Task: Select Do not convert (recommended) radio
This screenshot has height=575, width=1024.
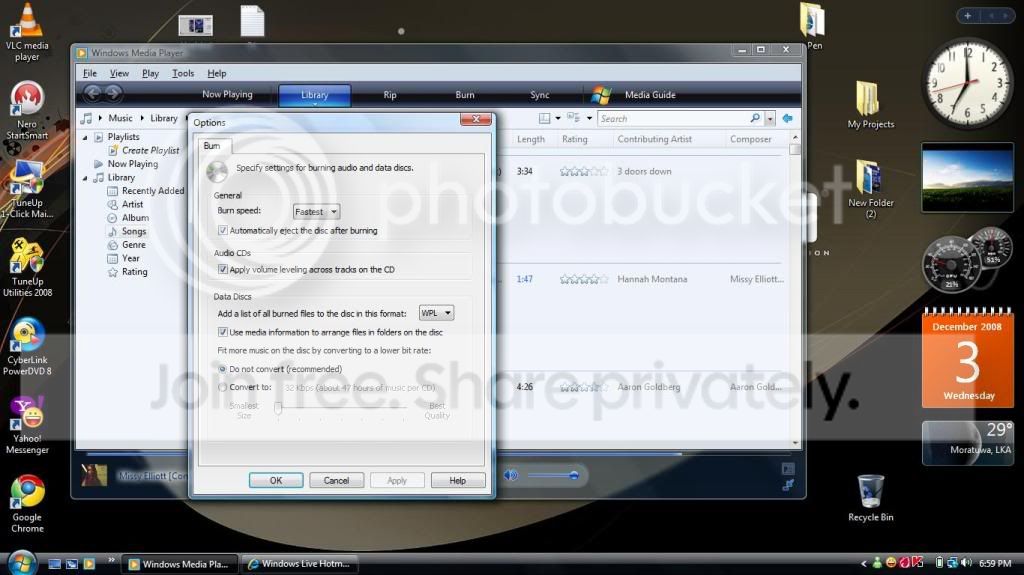Action: click(x=222, y=369)
